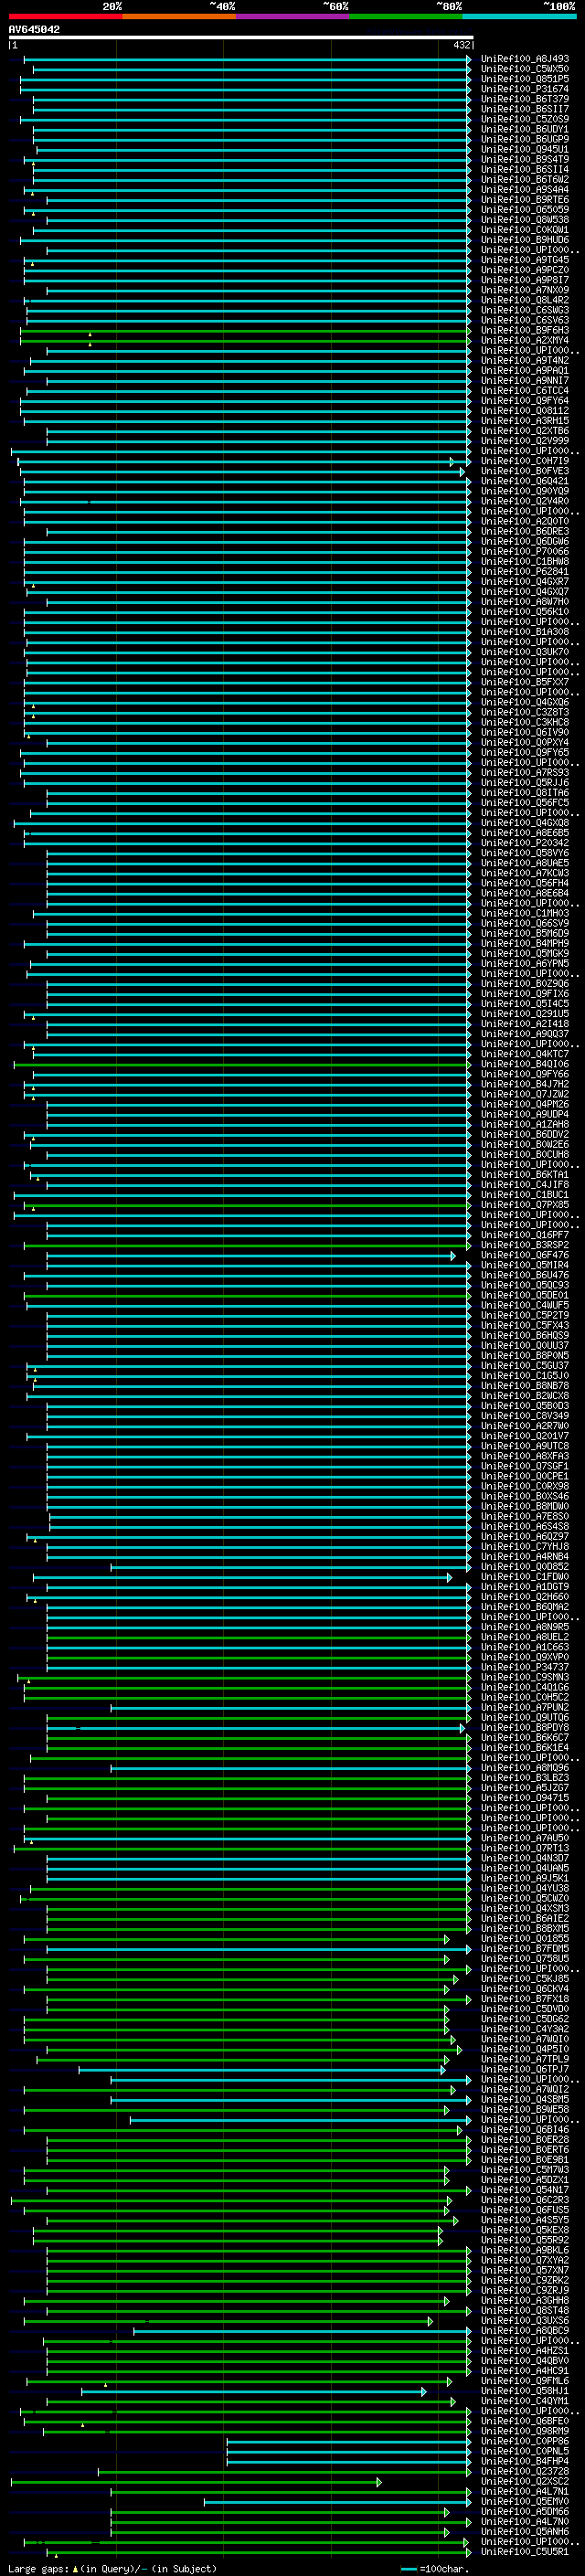
Task: Select the UniRef100_A9TG45 label
Action: coord(525,260)
